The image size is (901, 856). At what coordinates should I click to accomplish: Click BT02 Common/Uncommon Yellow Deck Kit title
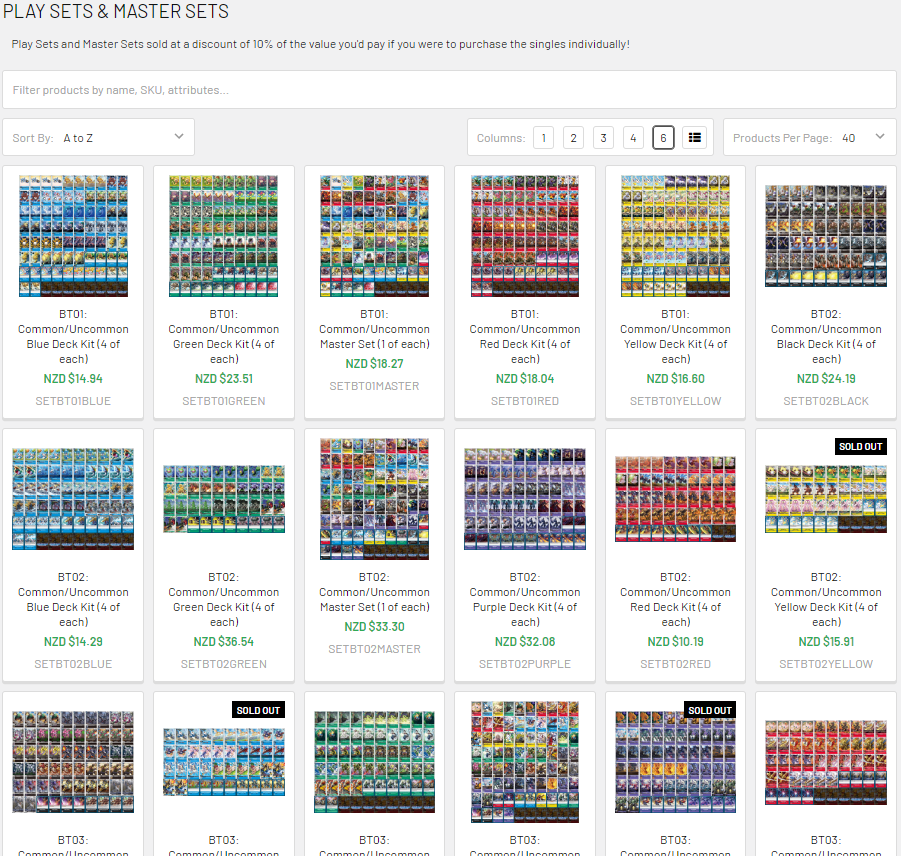point(826,600)
